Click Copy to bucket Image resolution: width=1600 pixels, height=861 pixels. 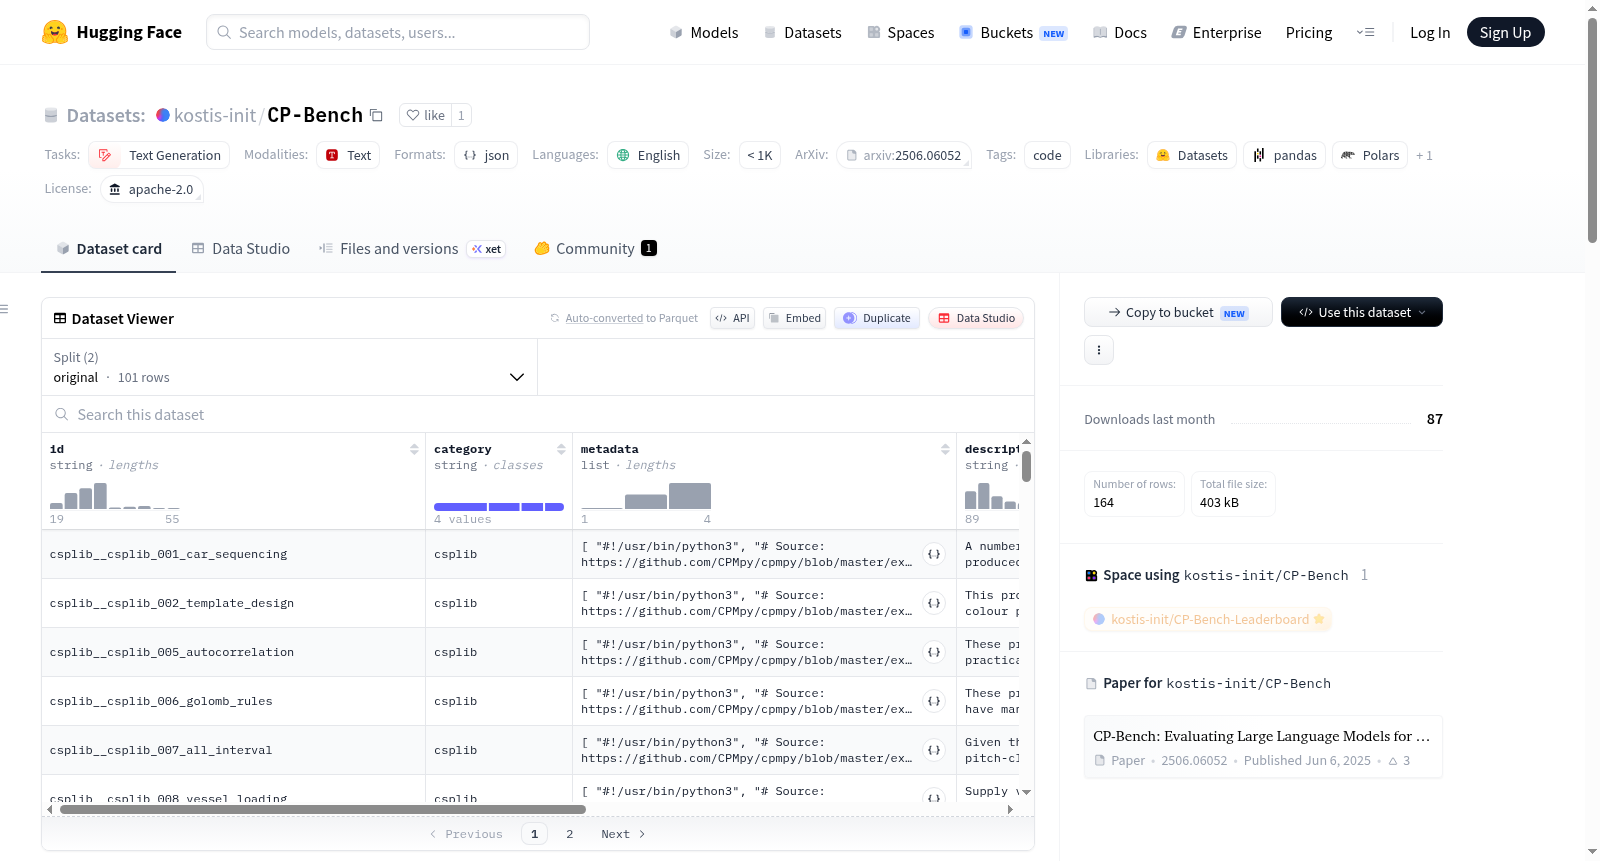pyautogui.click(x=1178, y=312)
